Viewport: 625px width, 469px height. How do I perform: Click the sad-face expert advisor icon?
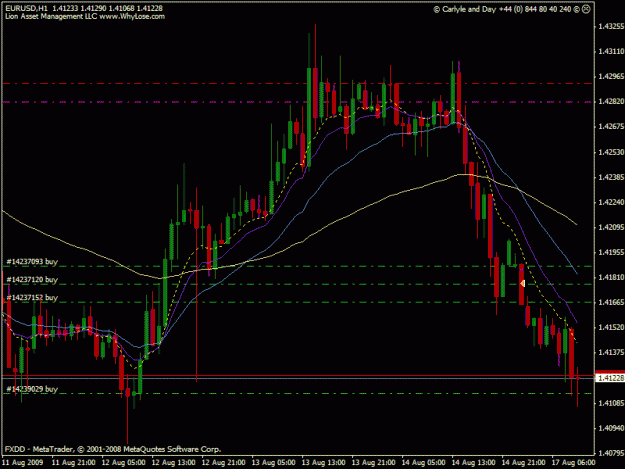[x=586, y=9]
